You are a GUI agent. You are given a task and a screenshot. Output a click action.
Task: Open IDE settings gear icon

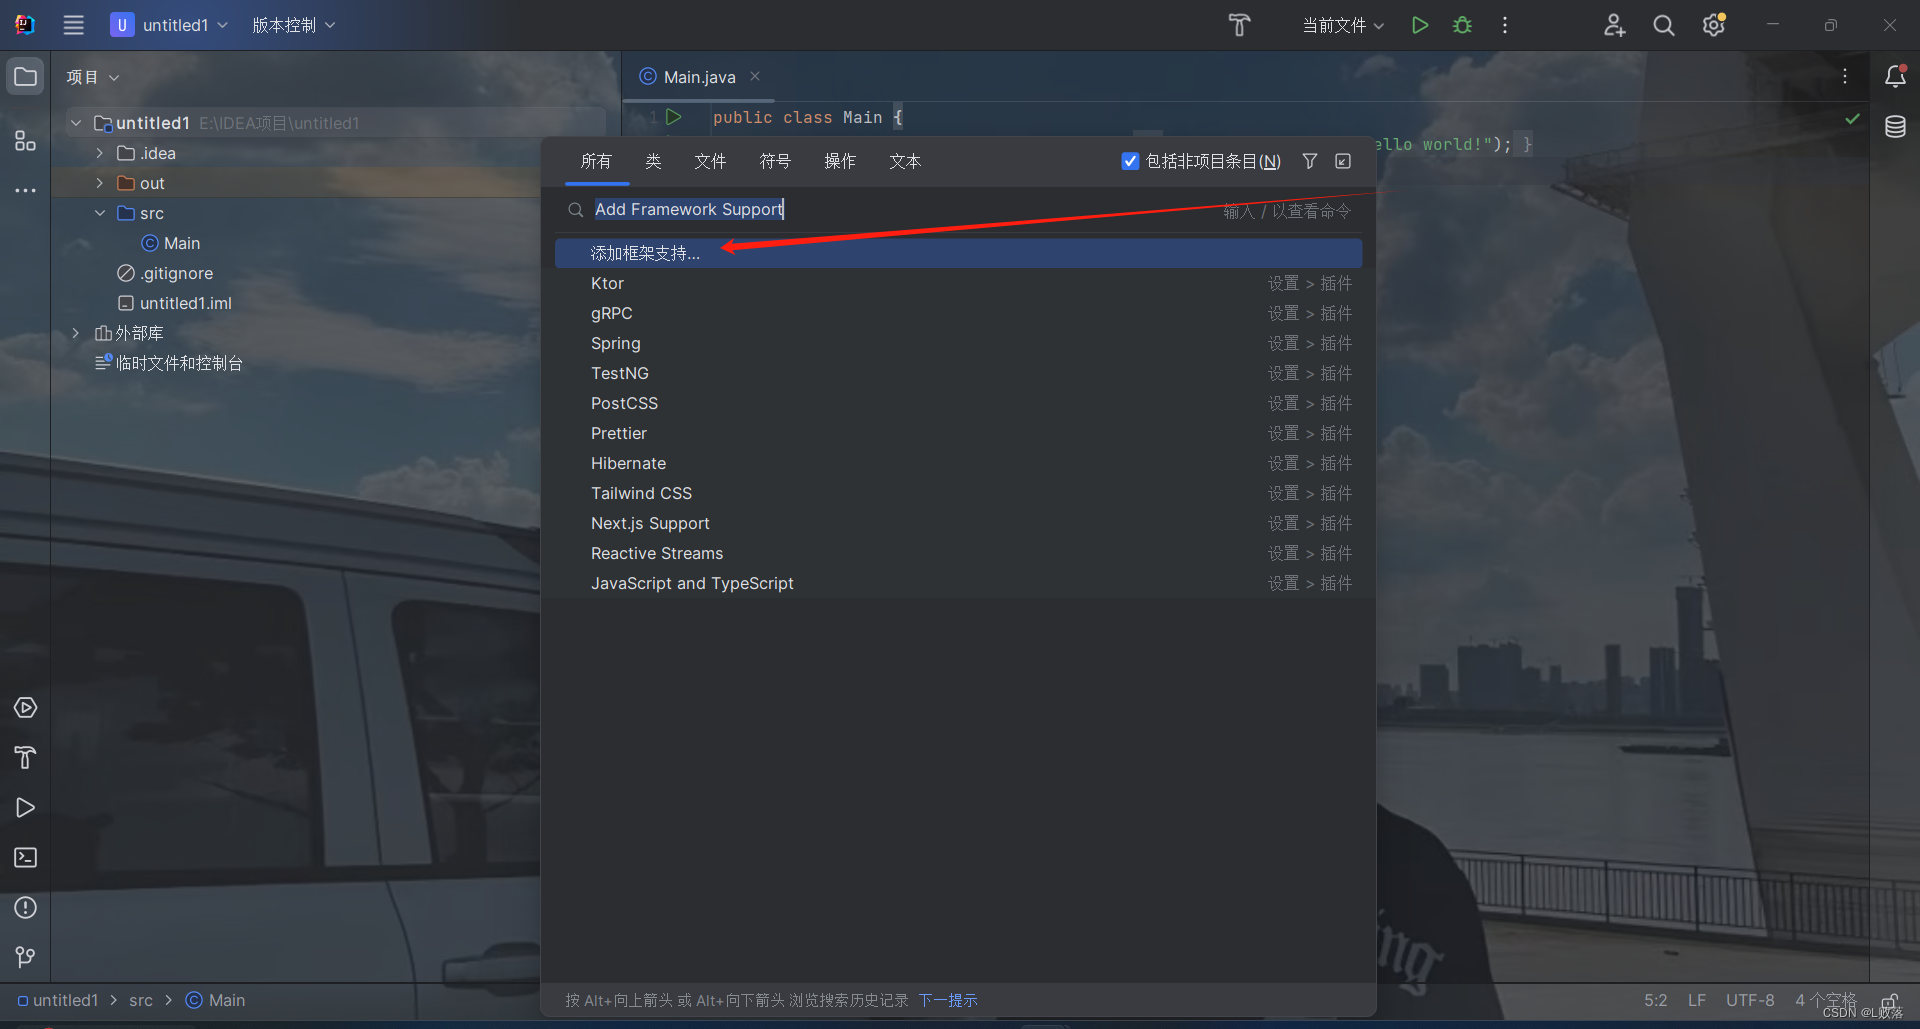point(1714,25)
